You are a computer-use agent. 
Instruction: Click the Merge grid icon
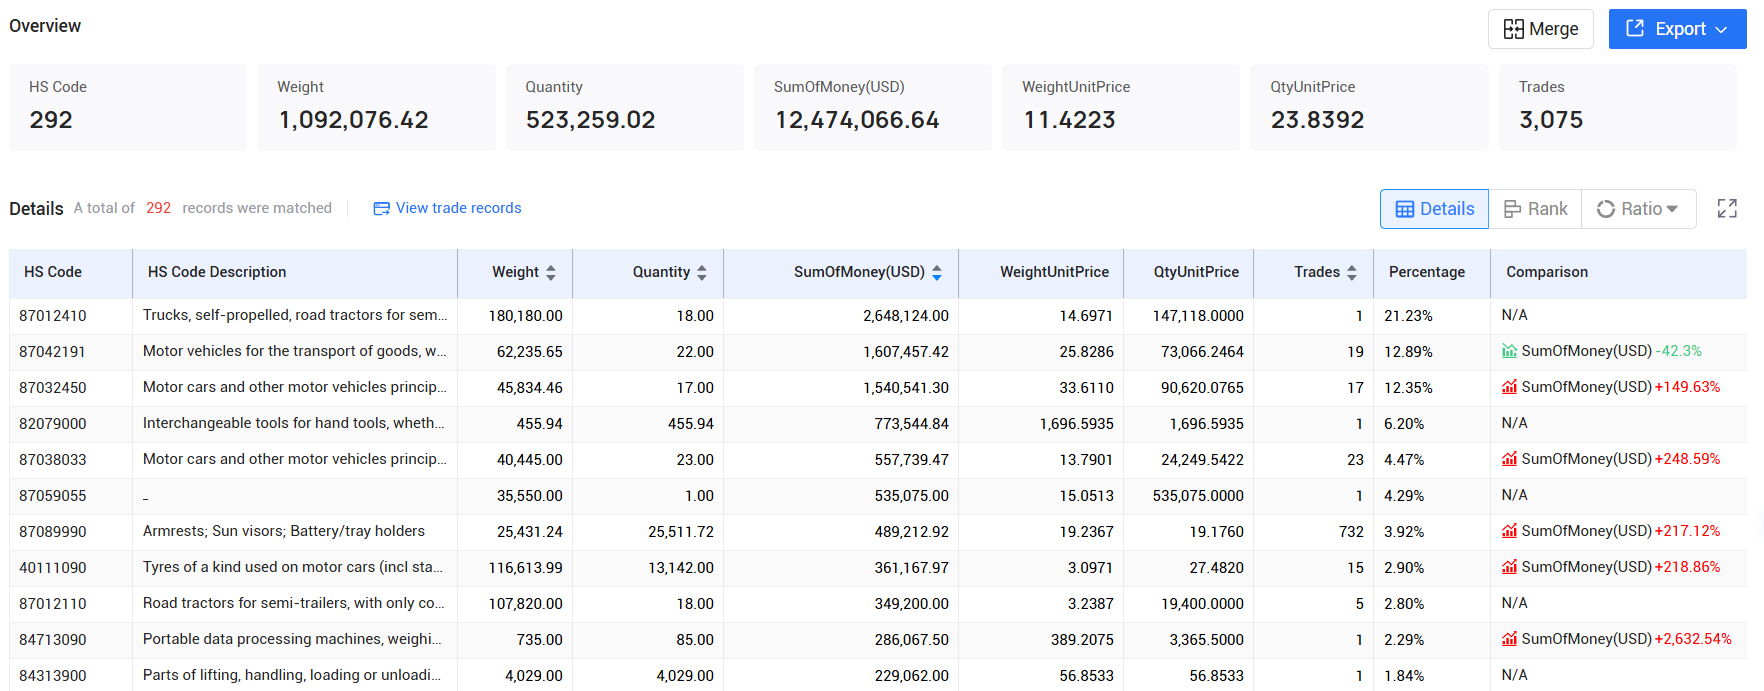pyautogui.click(x=1514, y=29)
